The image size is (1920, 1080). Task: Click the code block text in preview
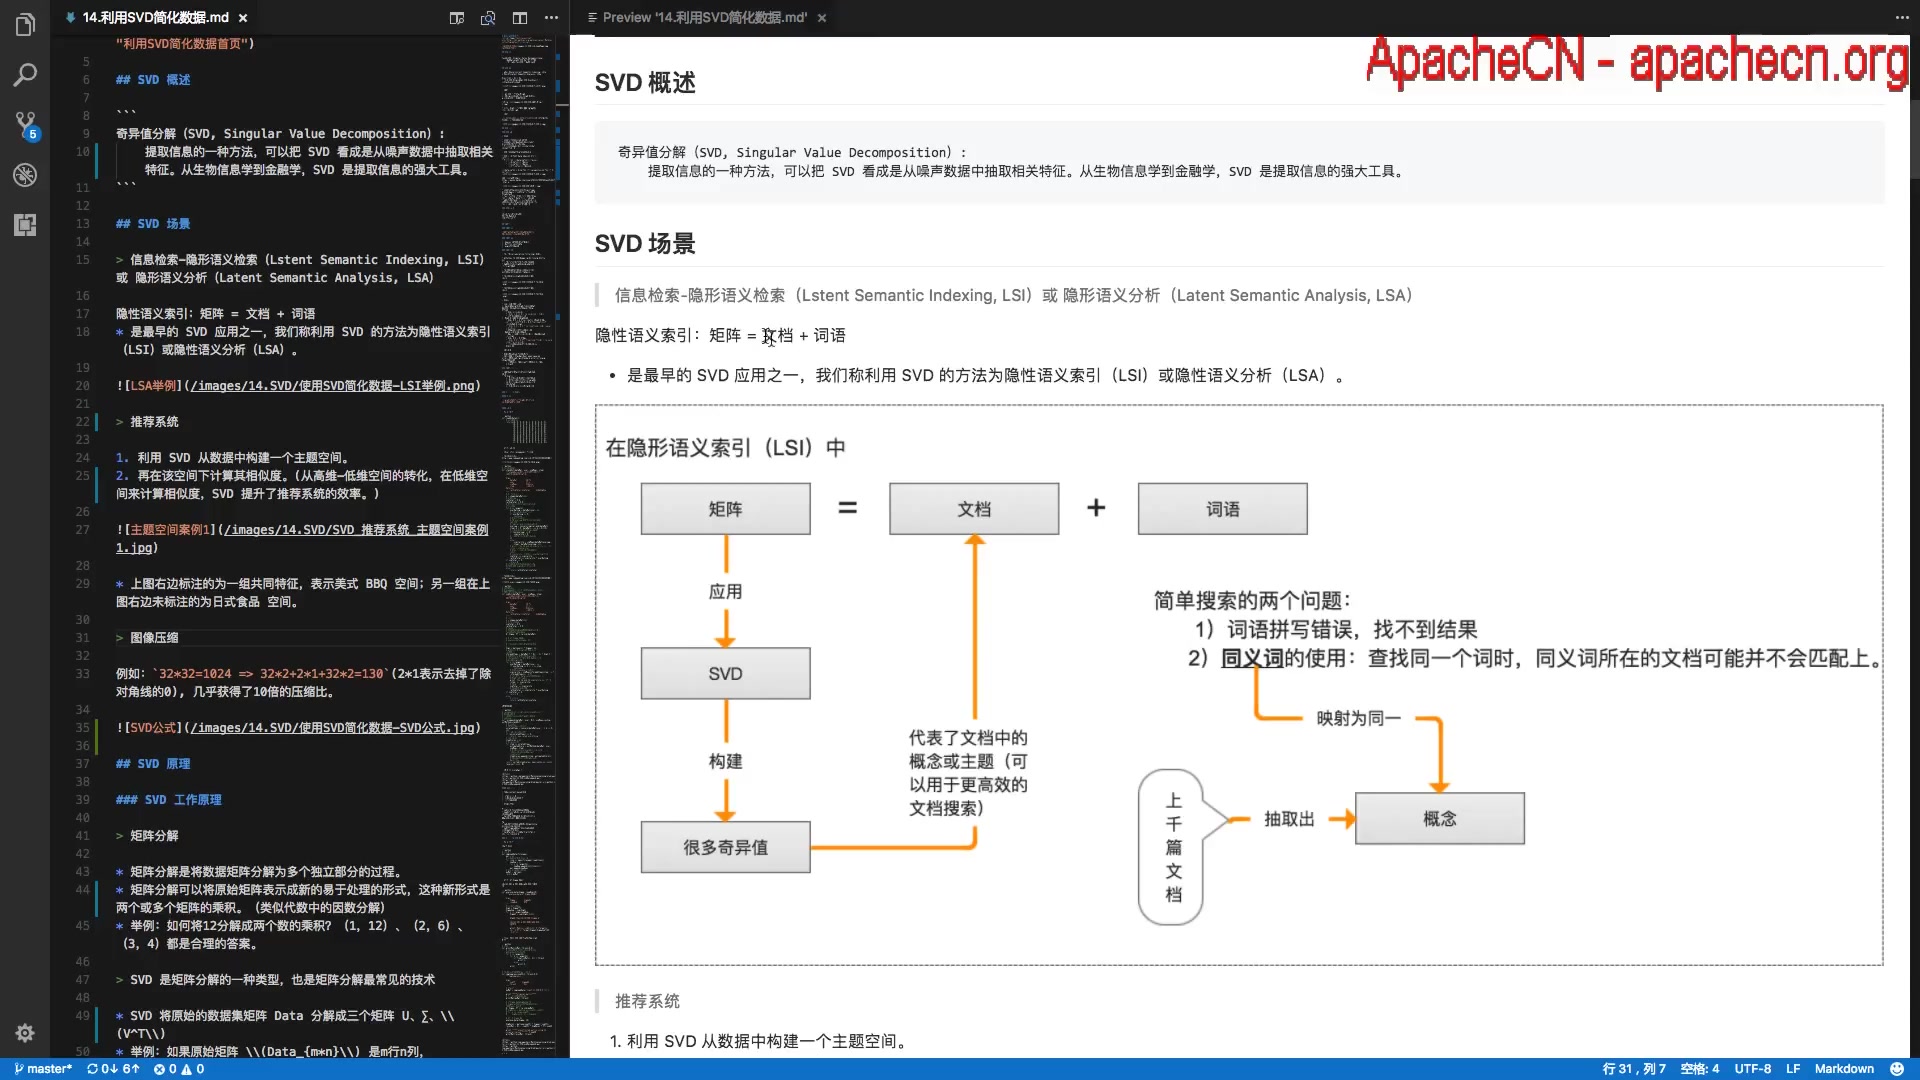coord(1010,162)
